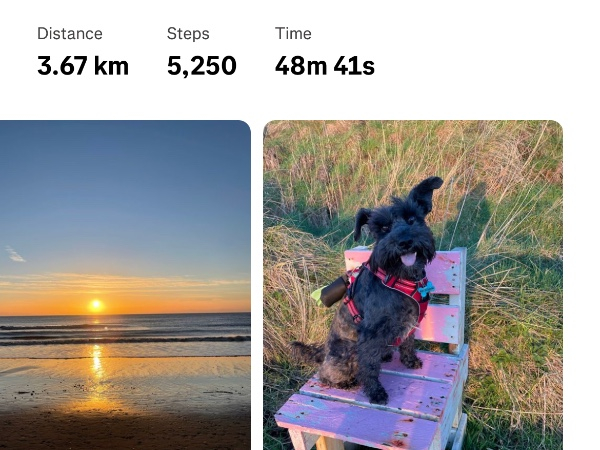The image size is (600, 450).
Task: Select the 3.67 km distance value
Action: (83, 66)
